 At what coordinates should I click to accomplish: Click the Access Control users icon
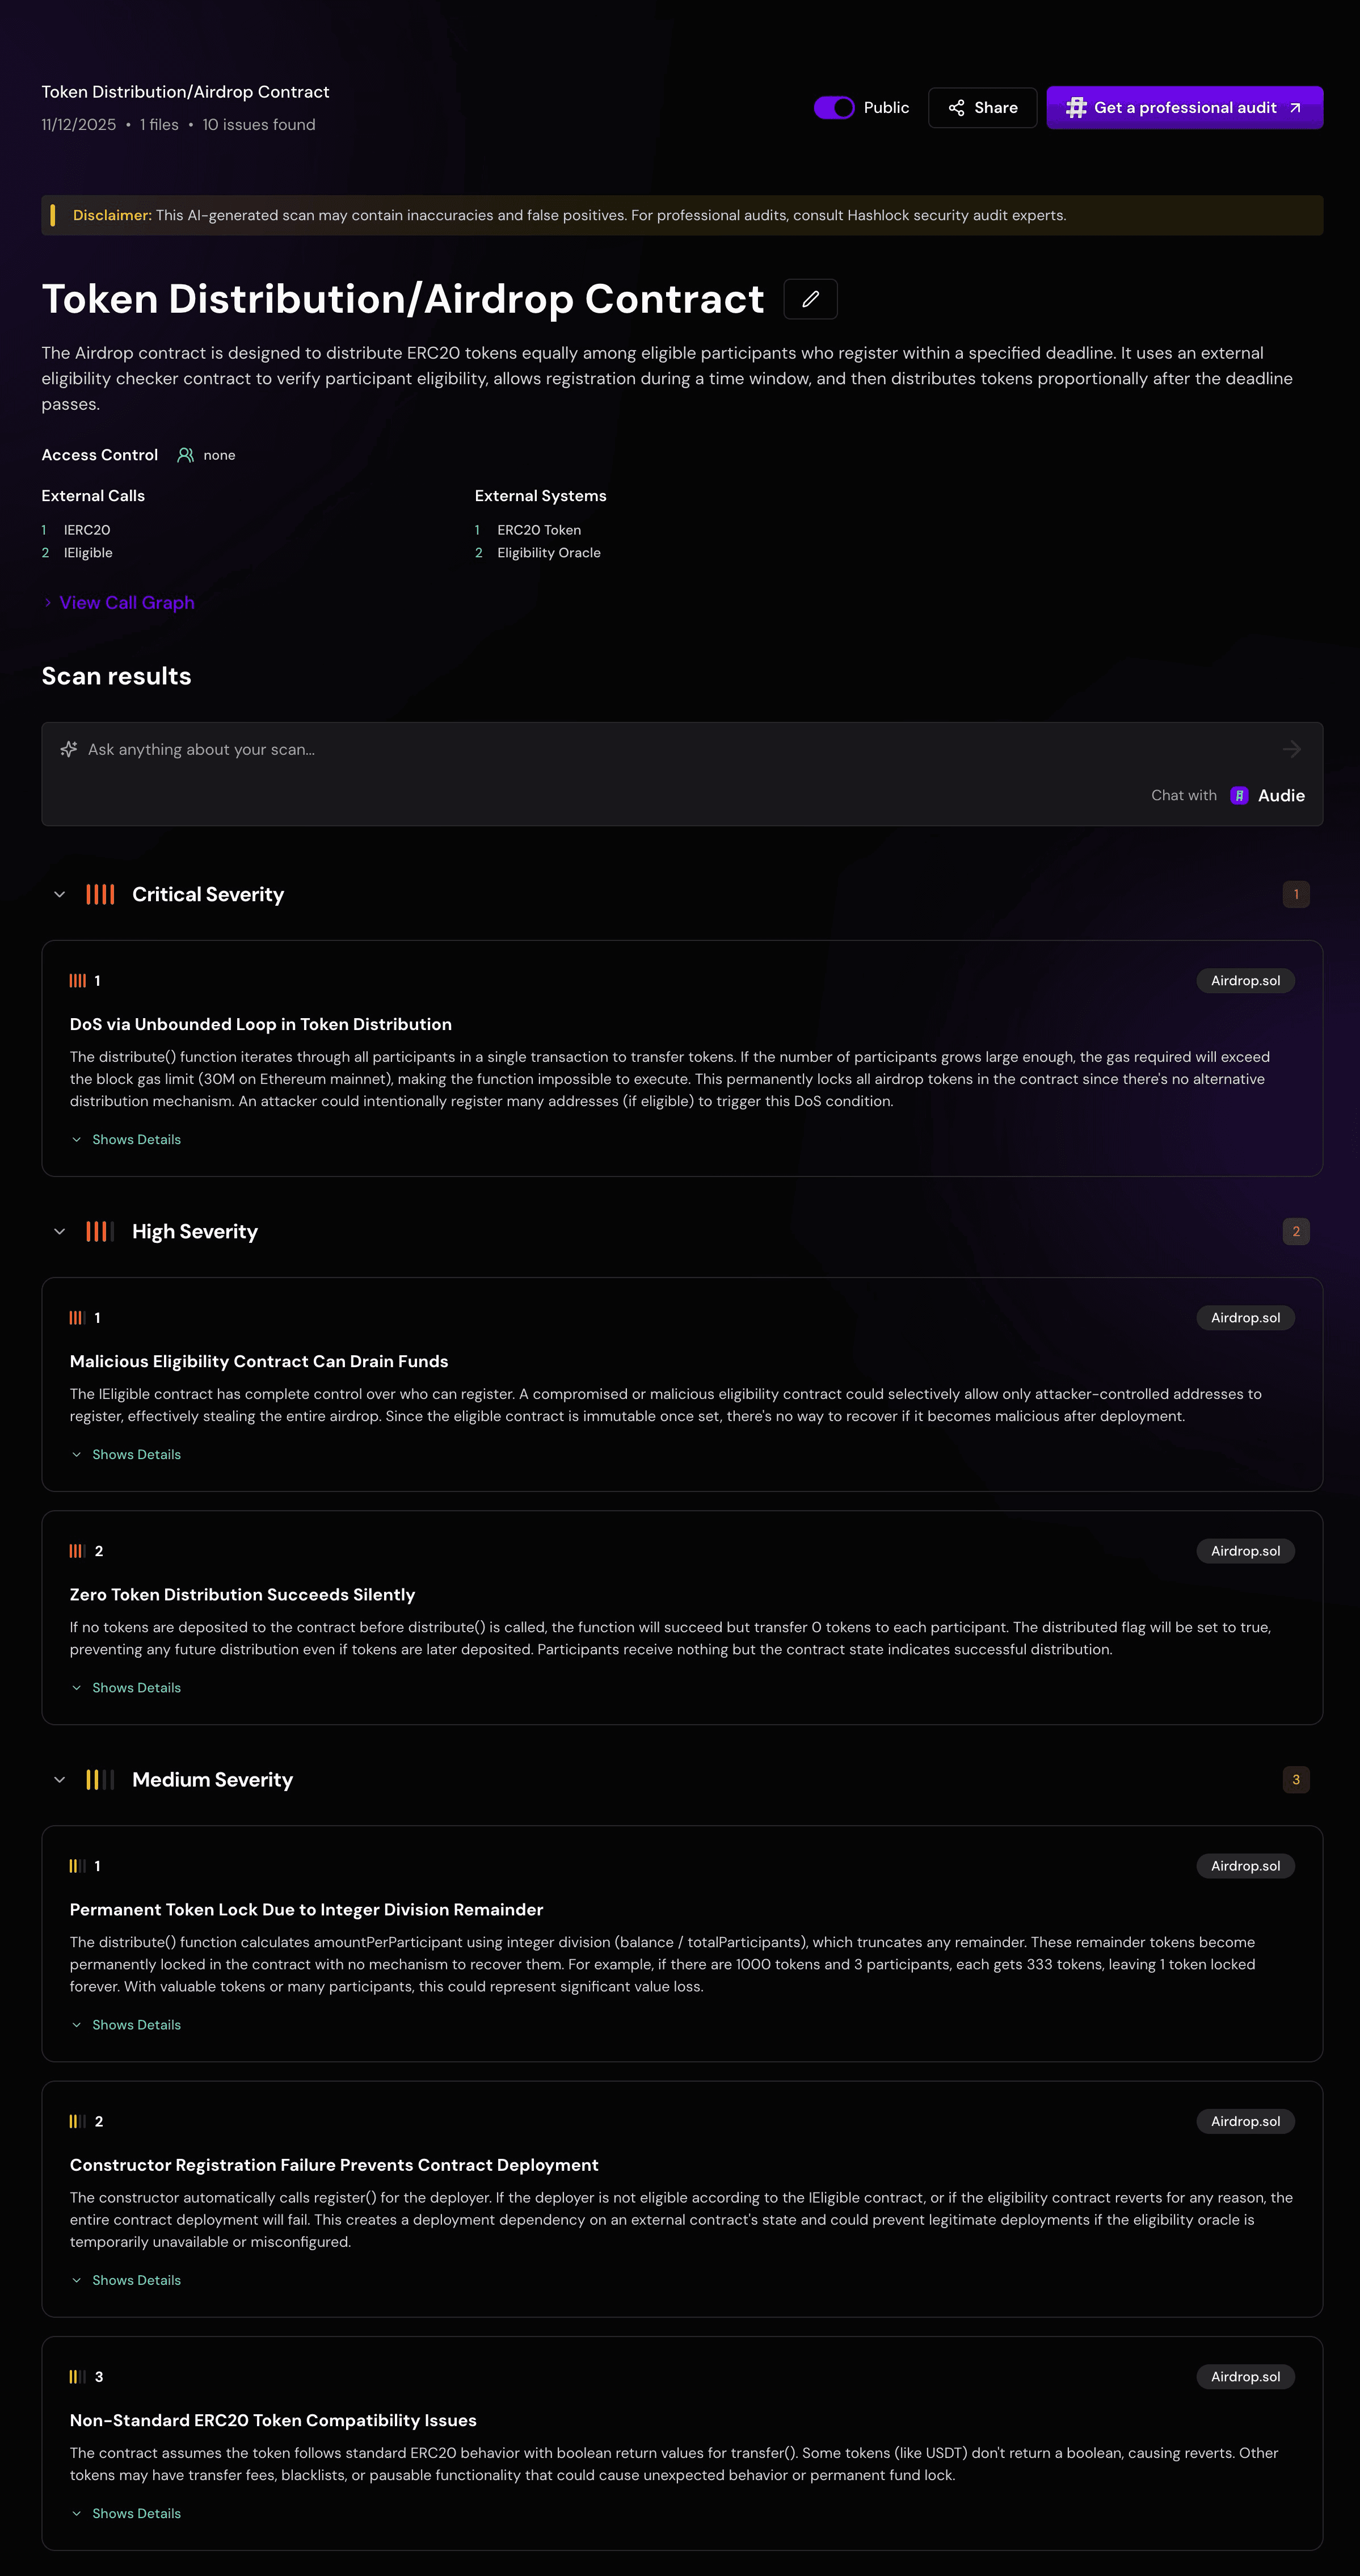(185, 455)
